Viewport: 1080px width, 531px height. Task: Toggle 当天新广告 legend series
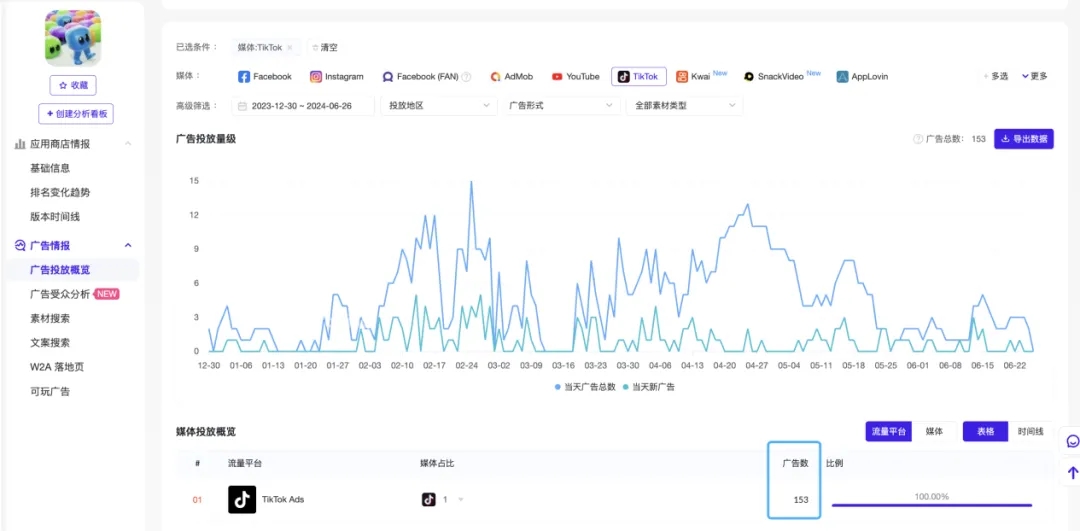click(x=648, y=386)
